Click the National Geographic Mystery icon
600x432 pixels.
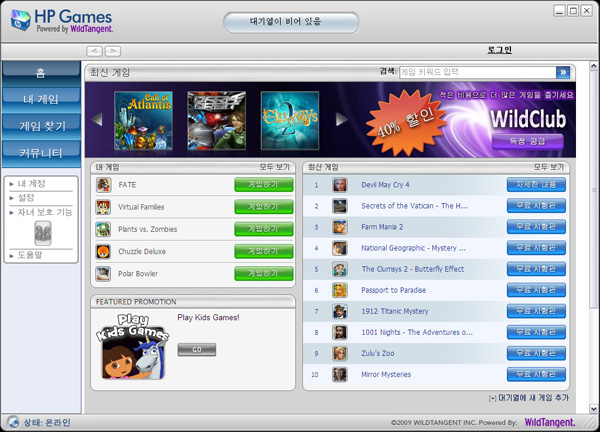click(339, 248)
